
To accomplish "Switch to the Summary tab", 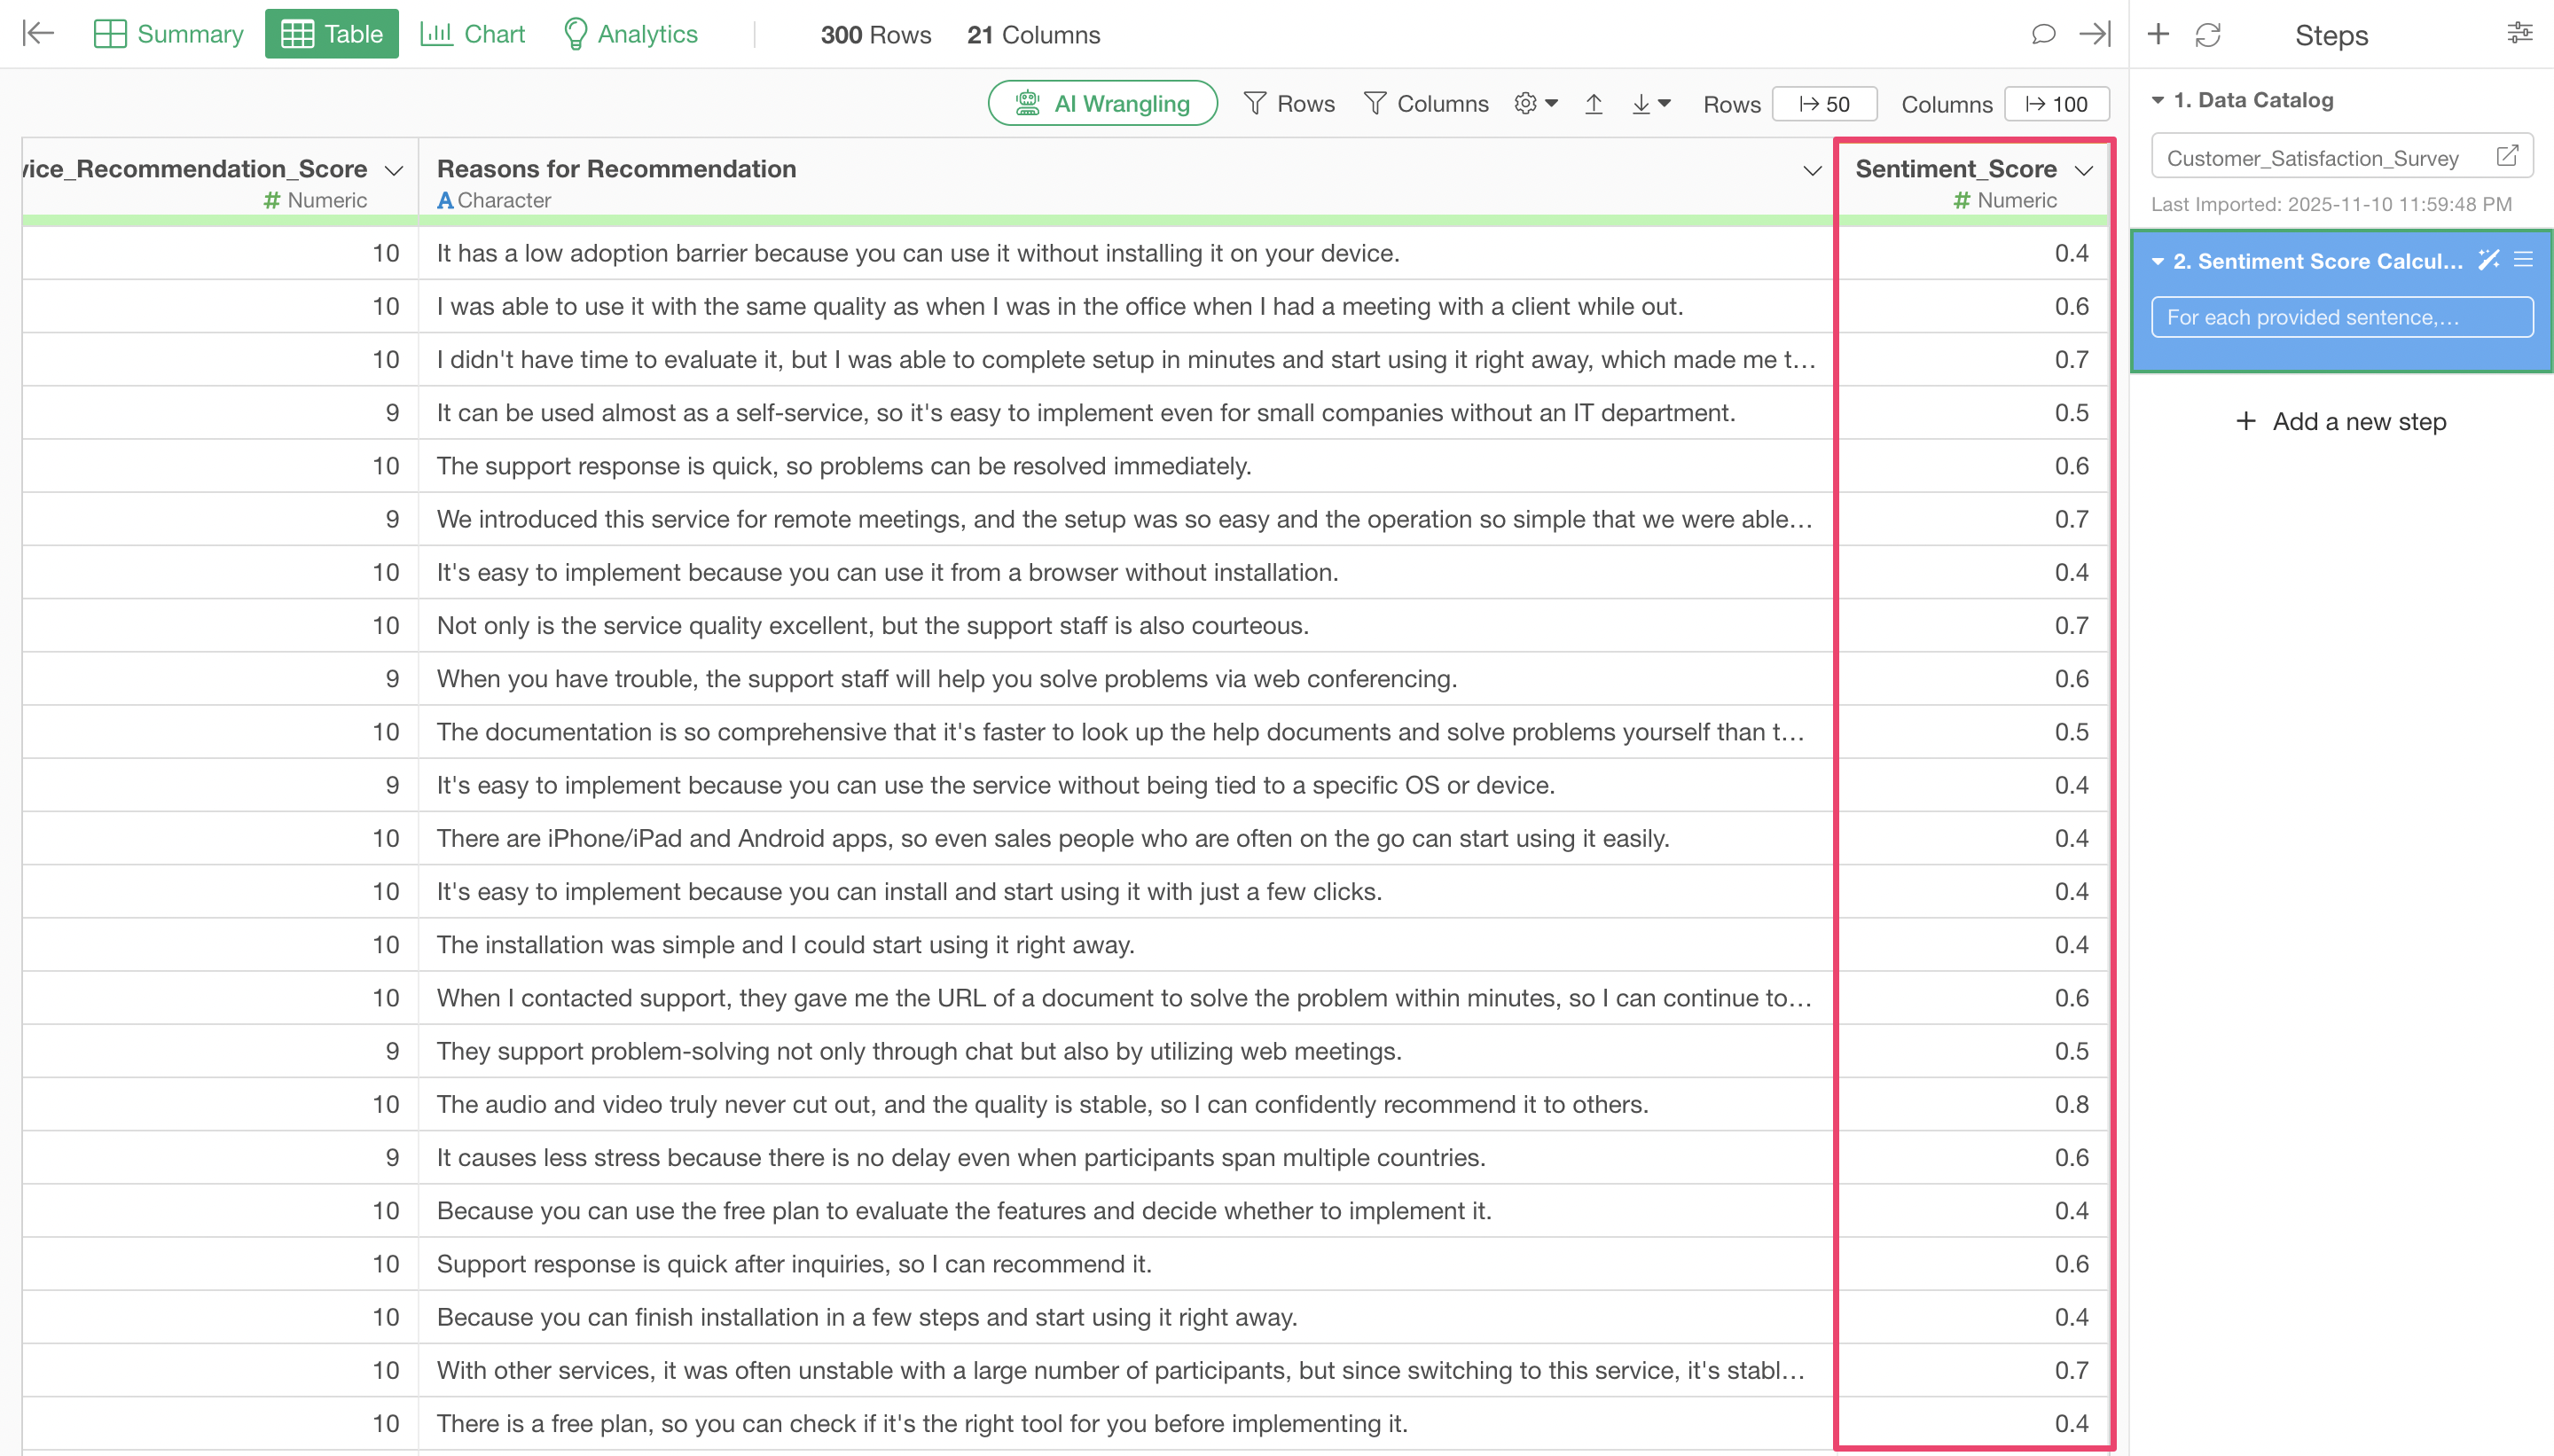I will point(168,34).
